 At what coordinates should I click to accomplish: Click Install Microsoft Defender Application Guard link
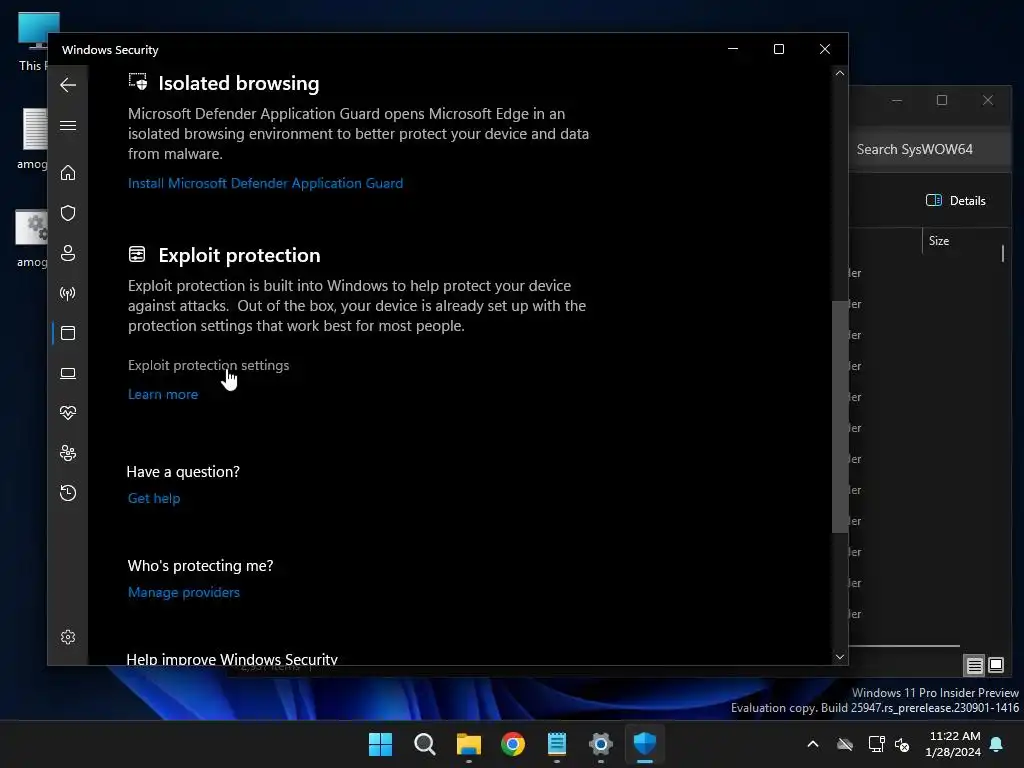265,184
